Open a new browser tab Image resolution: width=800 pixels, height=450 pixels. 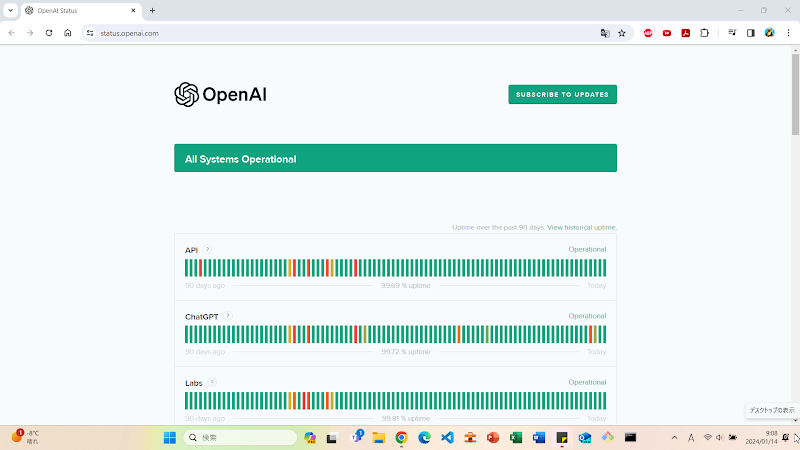point(152,10)
